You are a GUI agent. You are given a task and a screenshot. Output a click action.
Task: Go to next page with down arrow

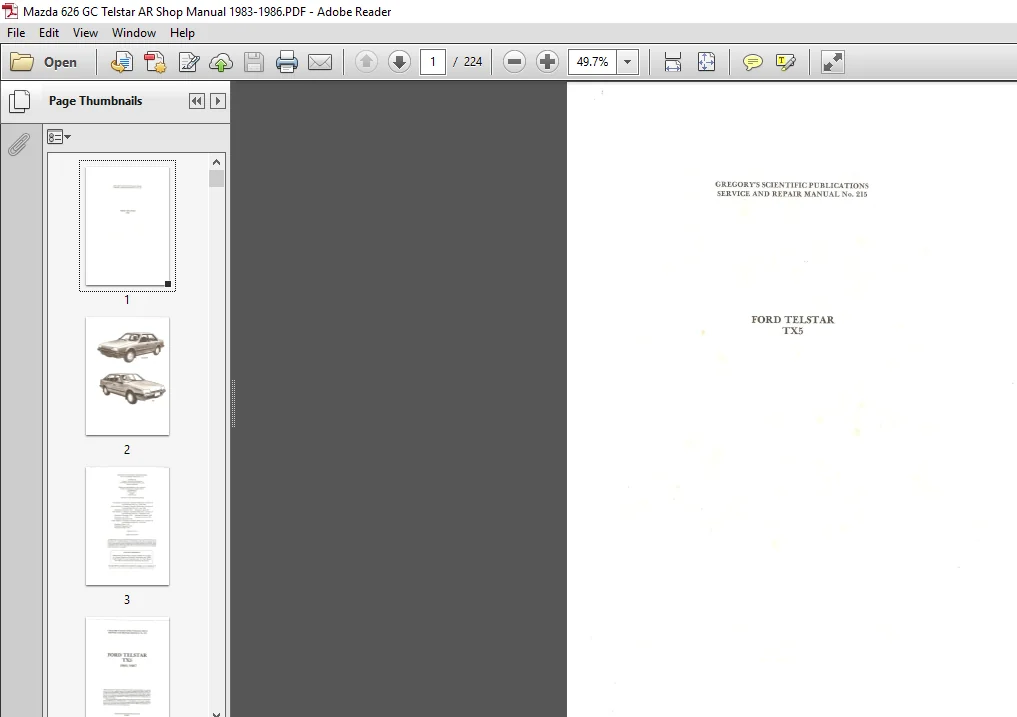click(x=399, y=62)
